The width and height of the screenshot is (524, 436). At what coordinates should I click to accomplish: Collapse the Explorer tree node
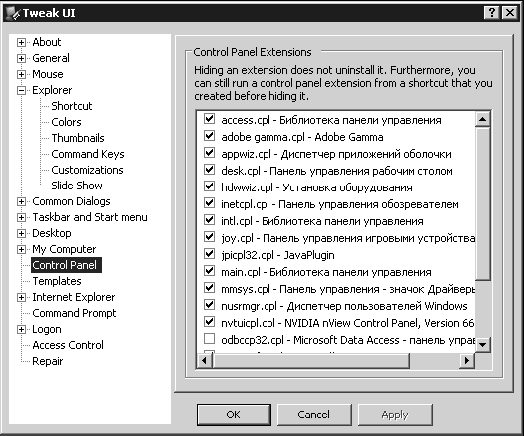[x=21, y=90]
